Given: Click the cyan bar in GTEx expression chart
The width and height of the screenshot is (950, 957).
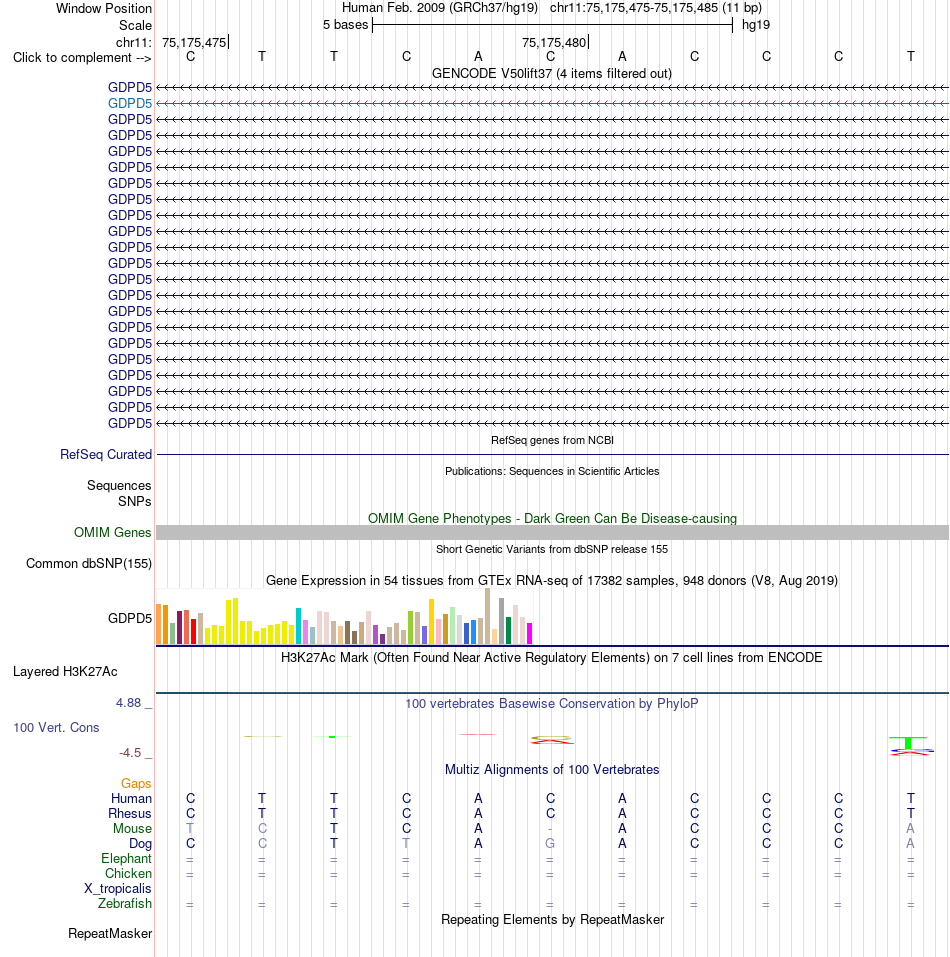Looking at the screenshot, I should [x=298, y=626].
